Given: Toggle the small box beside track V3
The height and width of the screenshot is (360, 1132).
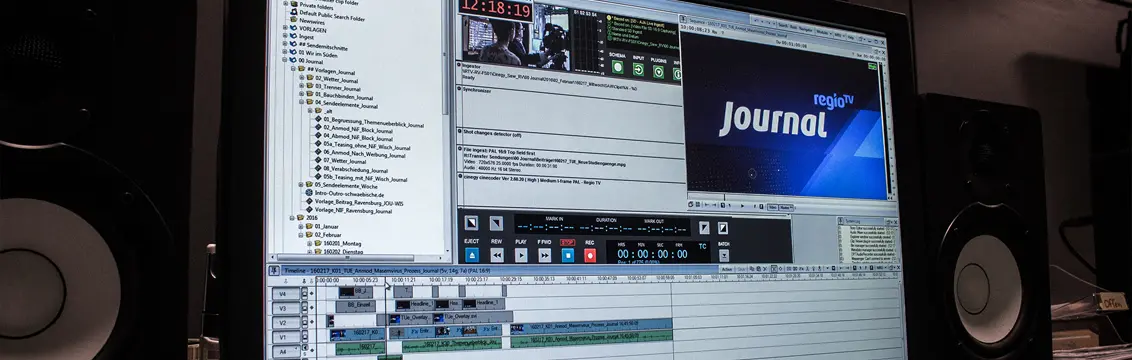Looking at the screenshot, I should (x=304, y=307).
